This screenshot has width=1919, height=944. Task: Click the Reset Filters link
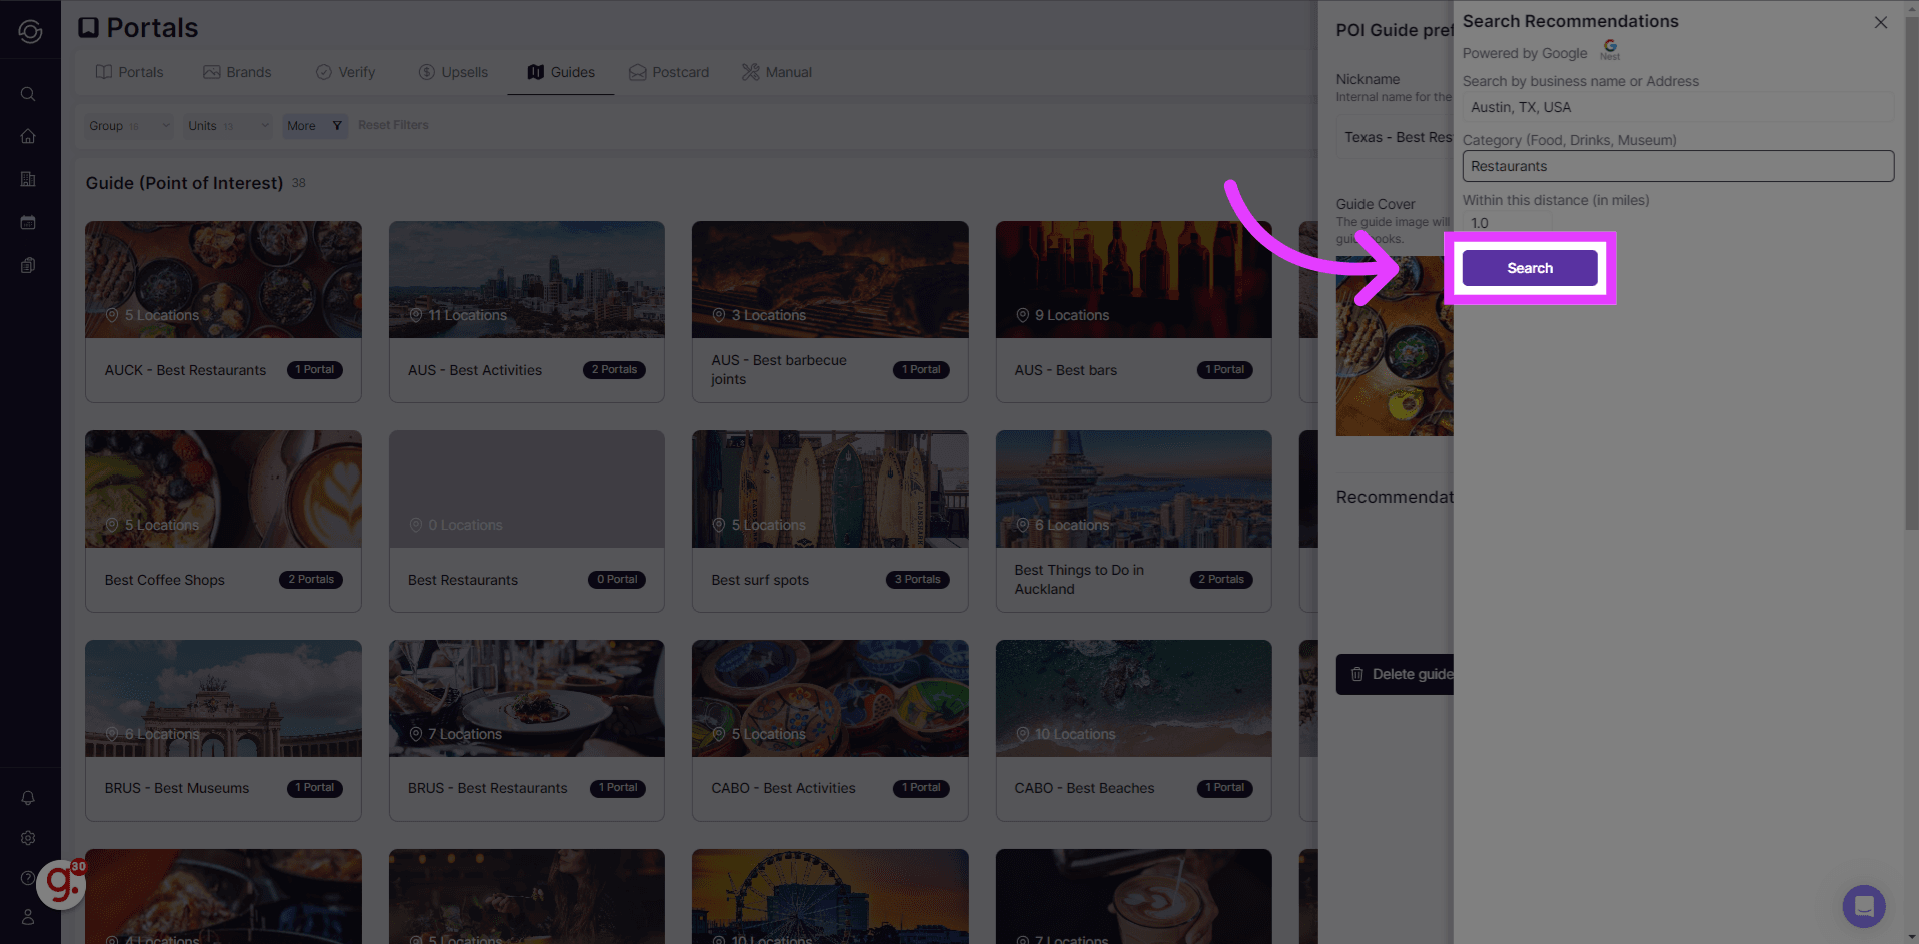pyautogui.click(x=392, y=124)
